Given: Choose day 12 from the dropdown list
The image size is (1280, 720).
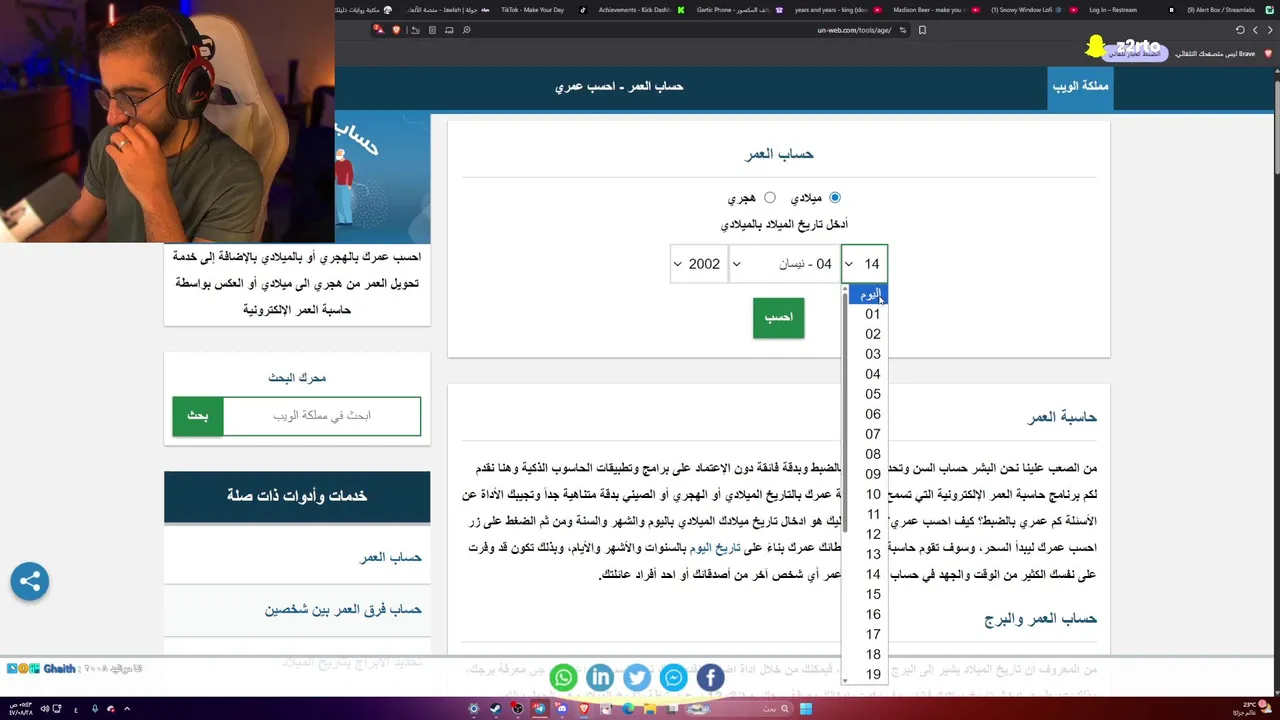Looking at the screenshot, I should point(867,534).
